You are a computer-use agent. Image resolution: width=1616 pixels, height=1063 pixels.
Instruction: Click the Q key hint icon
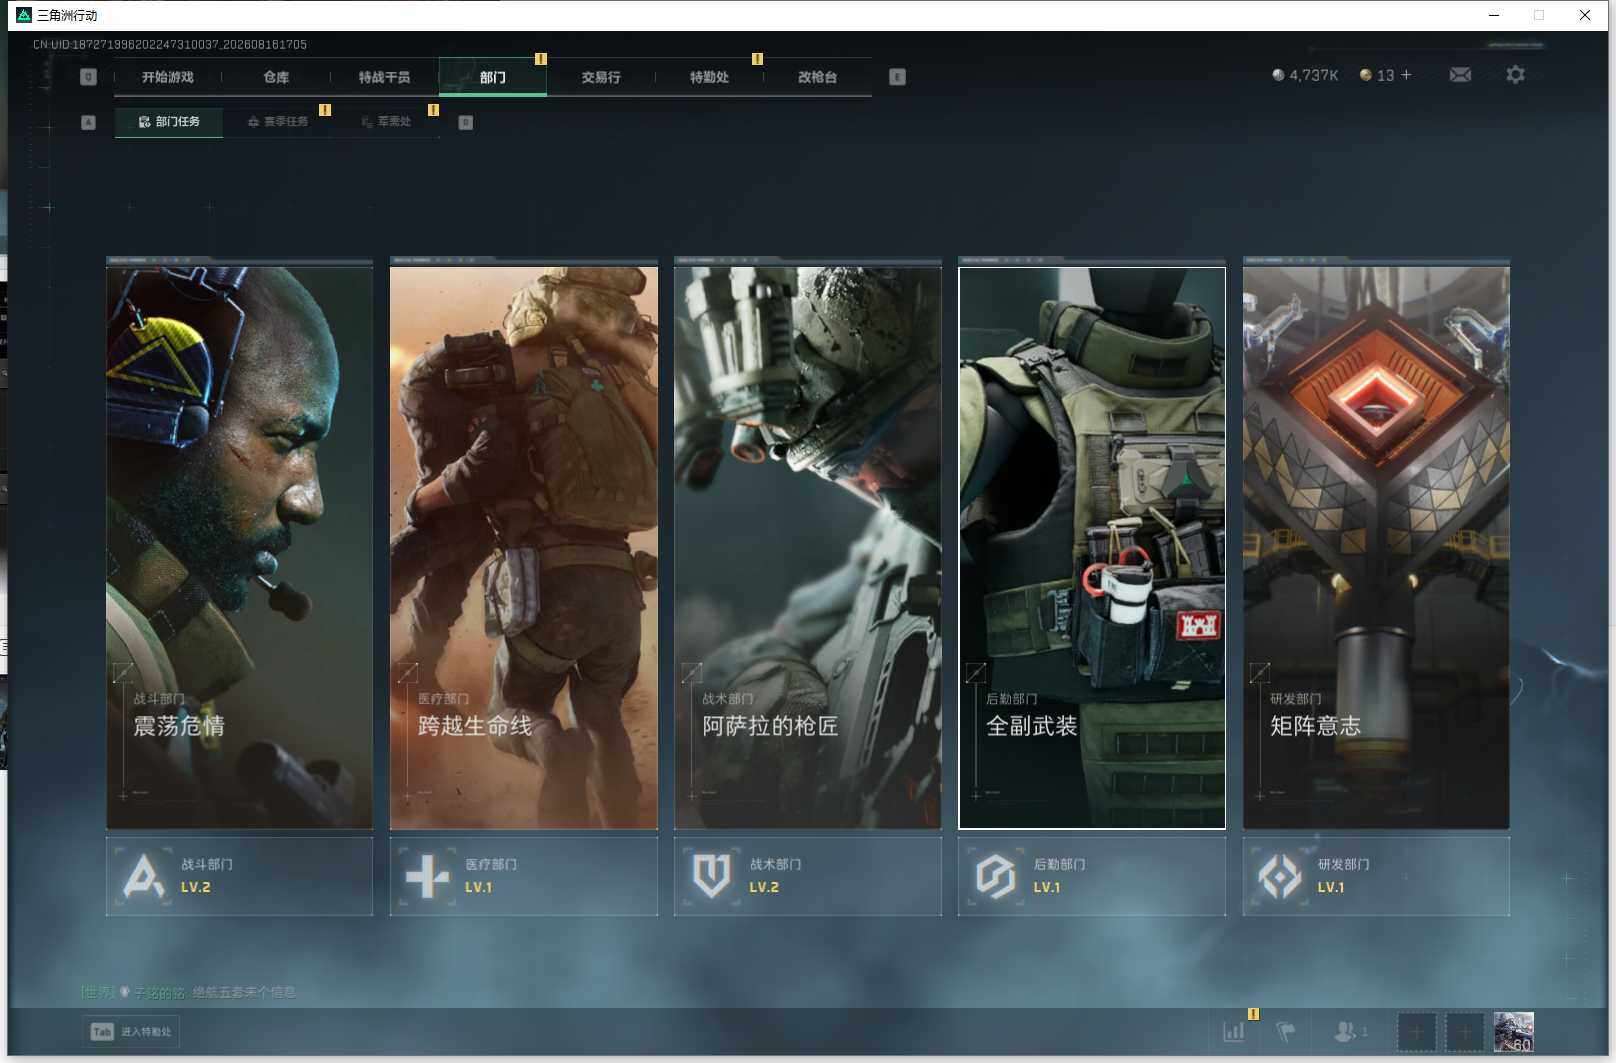pyautogui.click(x=88, y=77)
